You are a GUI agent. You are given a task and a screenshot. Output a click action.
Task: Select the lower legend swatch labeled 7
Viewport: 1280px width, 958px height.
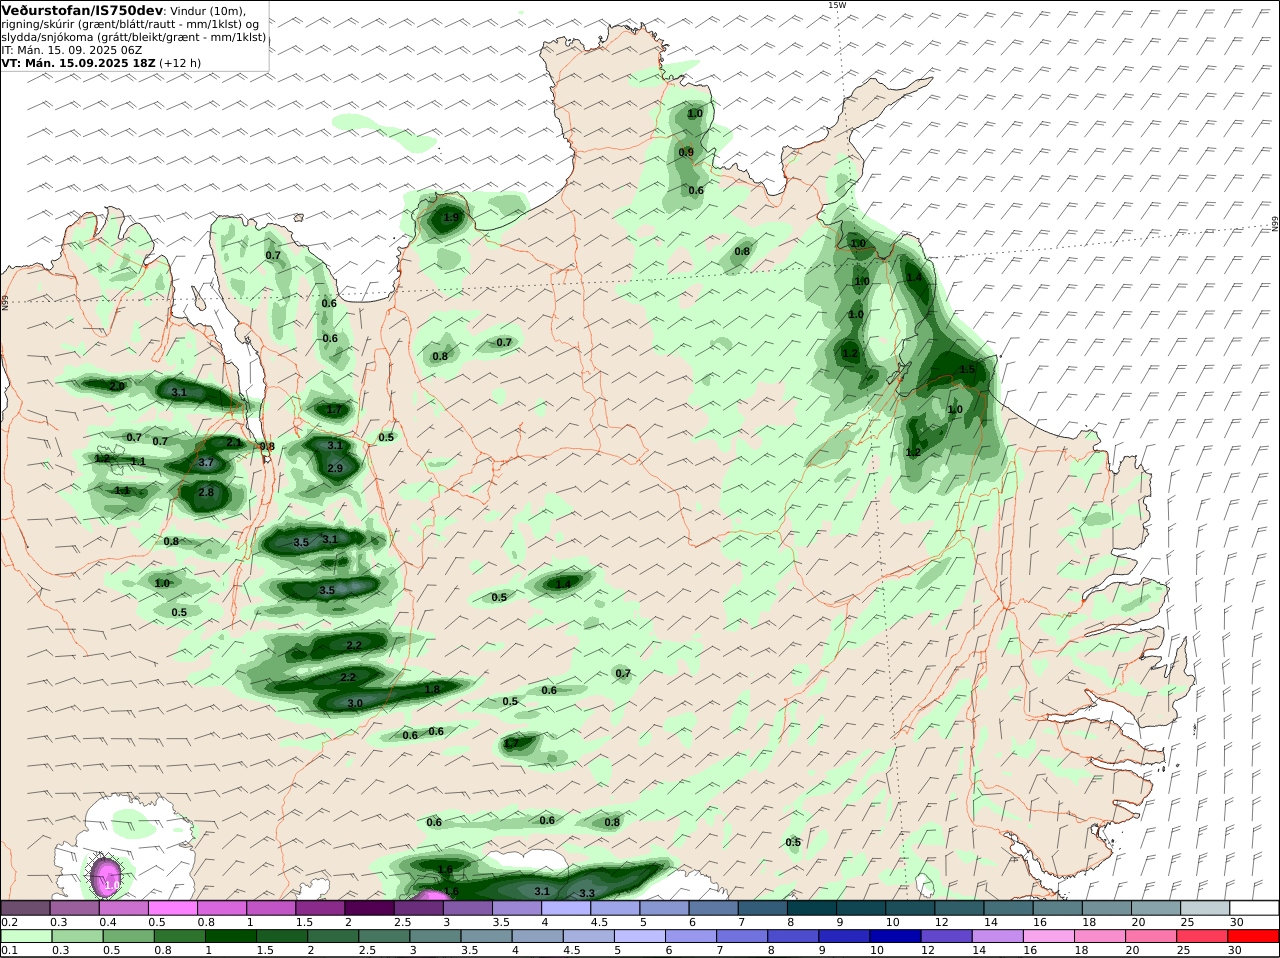coord(742,936)
